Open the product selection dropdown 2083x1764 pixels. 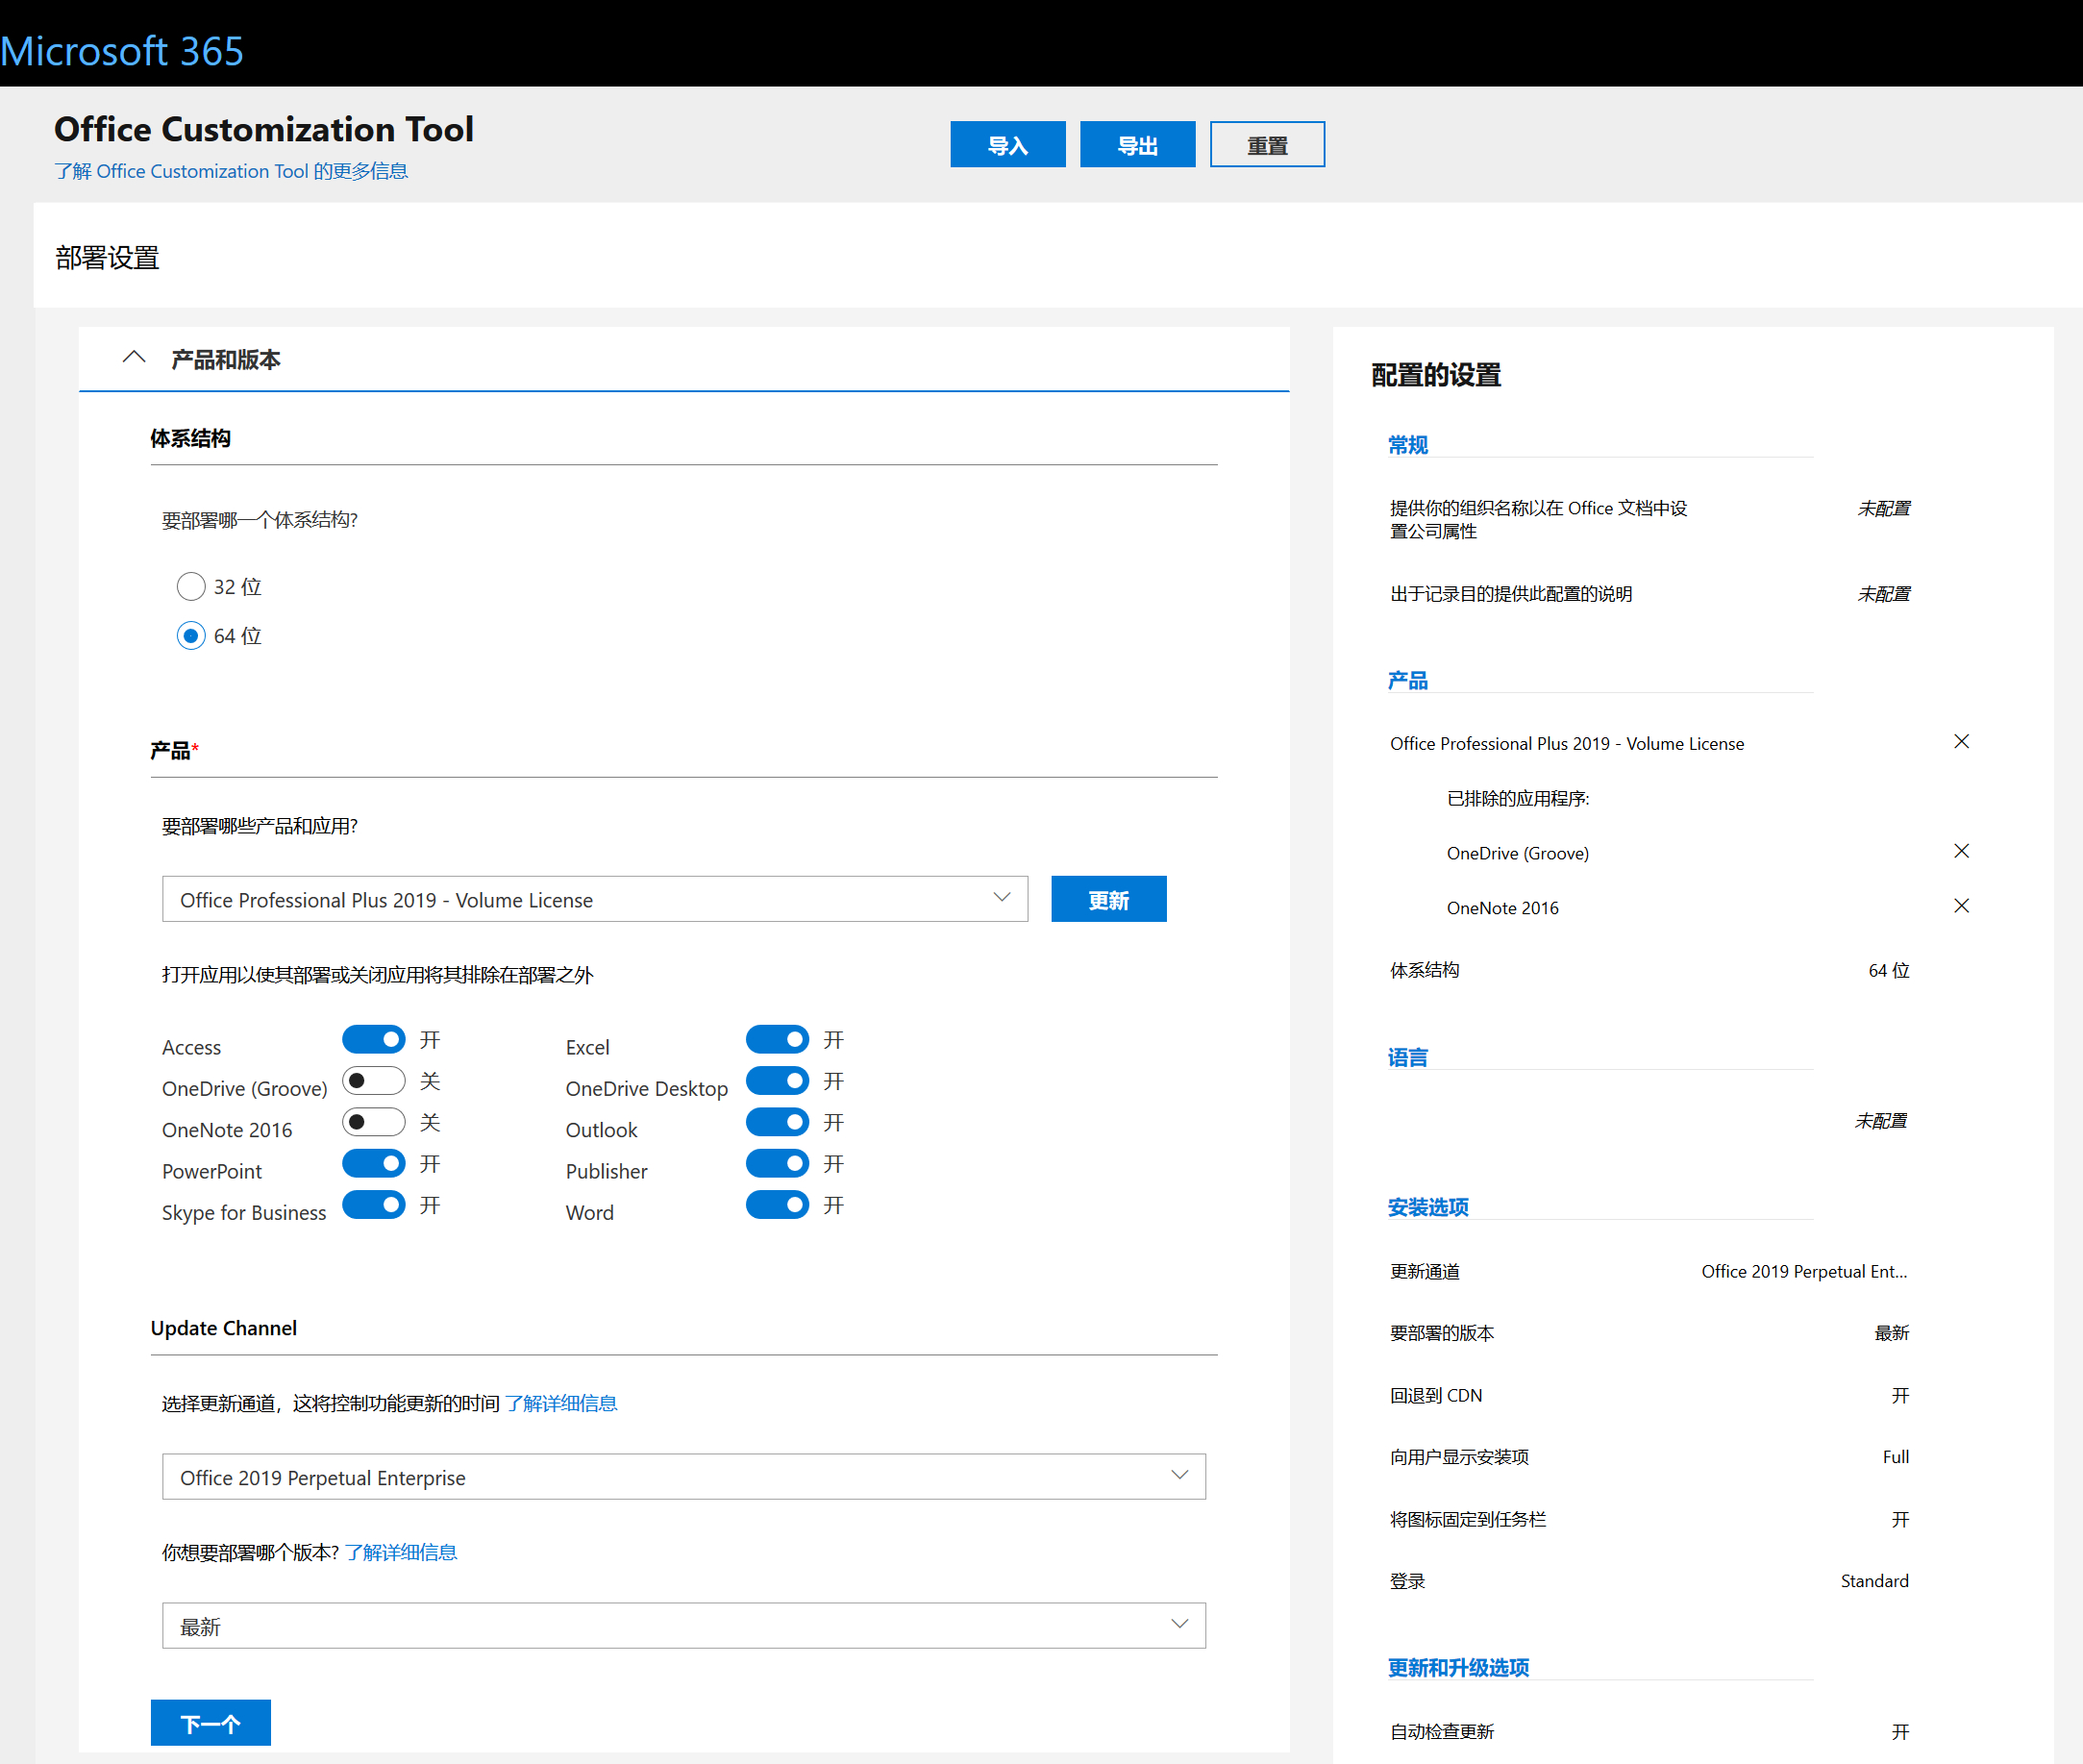point(594,899)
